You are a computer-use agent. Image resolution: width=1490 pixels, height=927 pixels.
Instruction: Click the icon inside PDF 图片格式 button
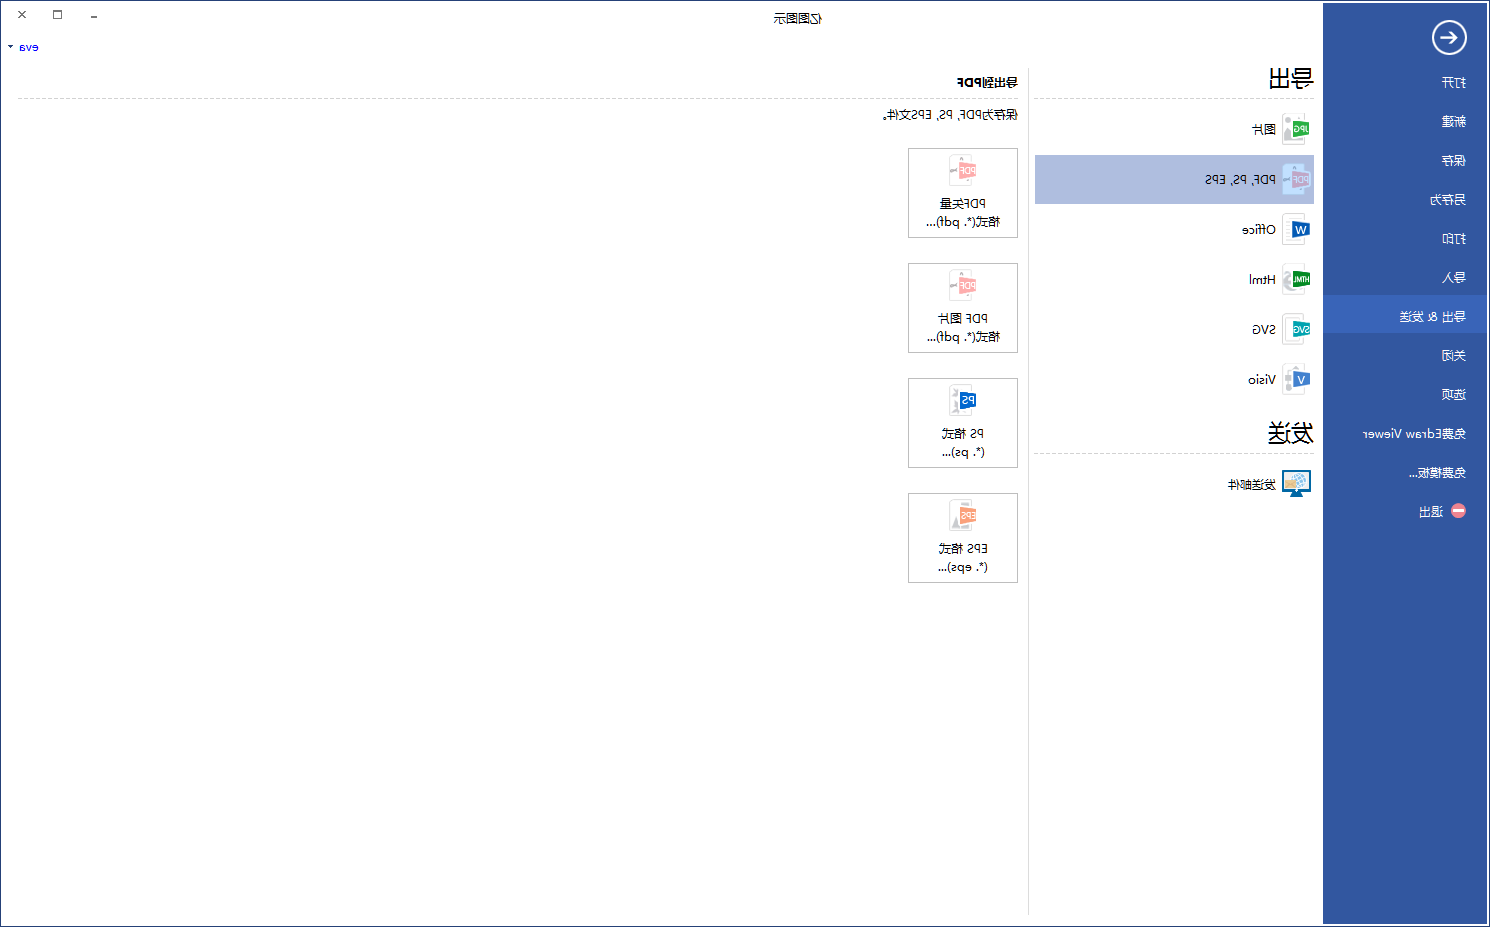point(963,286)
